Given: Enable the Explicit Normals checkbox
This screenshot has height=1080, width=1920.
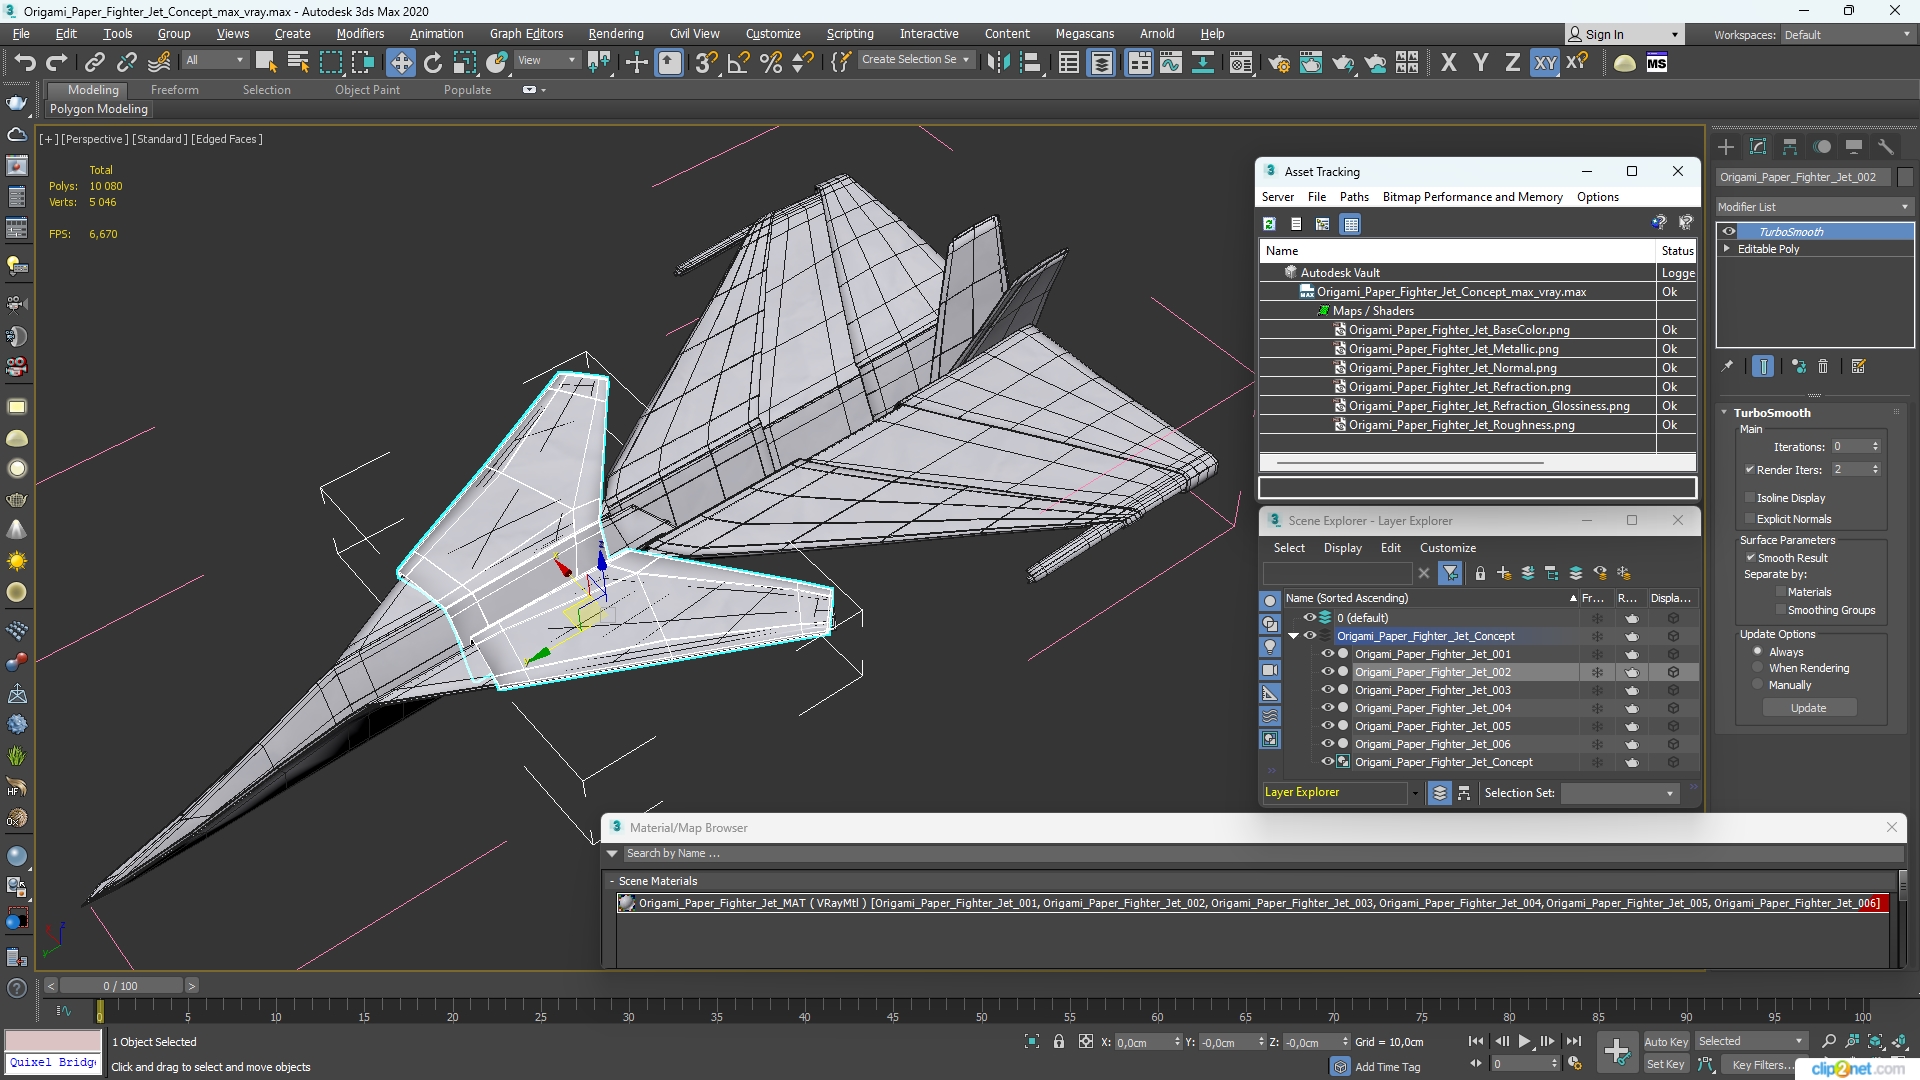Looking at the screenshot, I should 1750,519.
